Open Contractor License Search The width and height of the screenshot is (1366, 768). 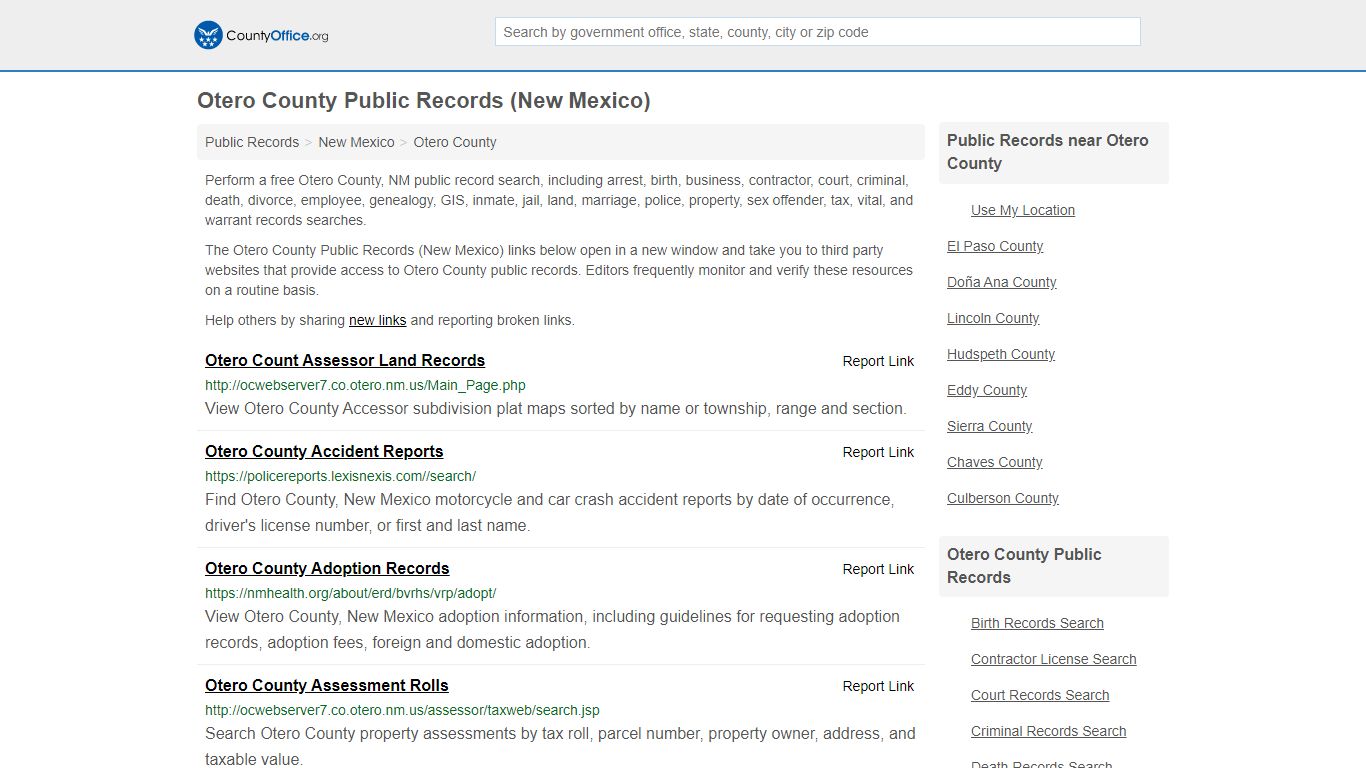(1054, 659)
